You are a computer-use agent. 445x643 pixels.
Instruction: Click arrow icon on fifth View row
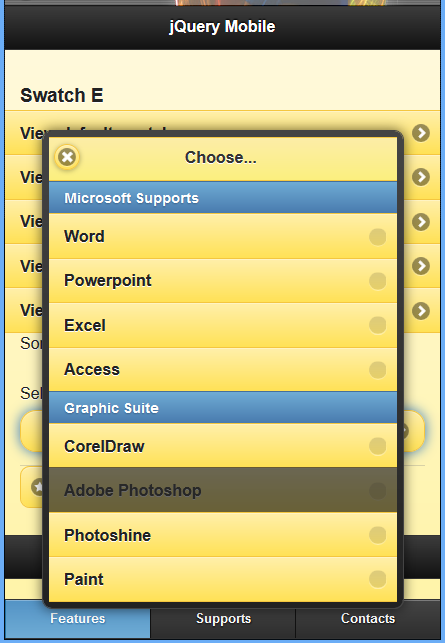click(421, 311)
